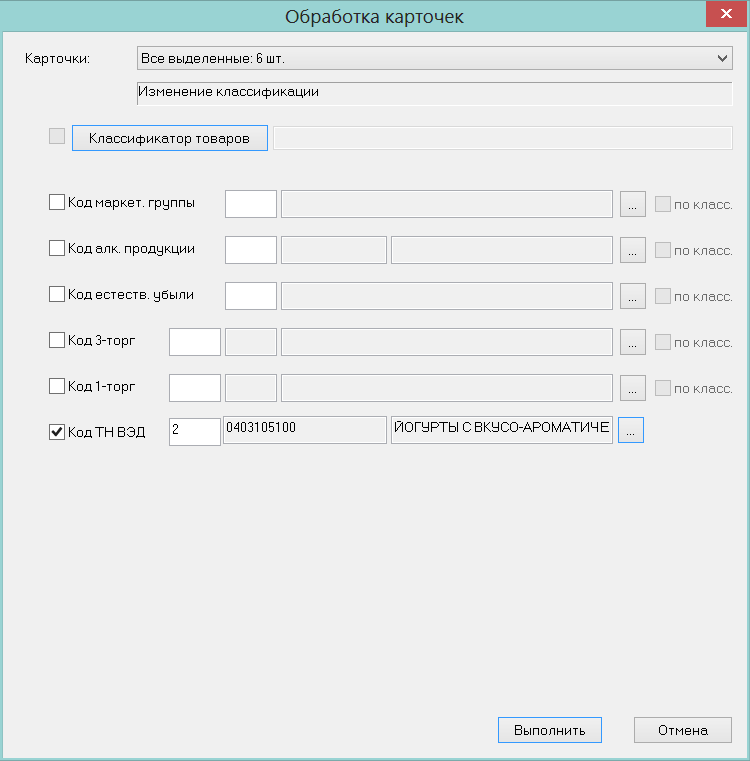Tick the Код алк. продукции checkbox
Screen dimensions: 750x761
pos(57,248)
